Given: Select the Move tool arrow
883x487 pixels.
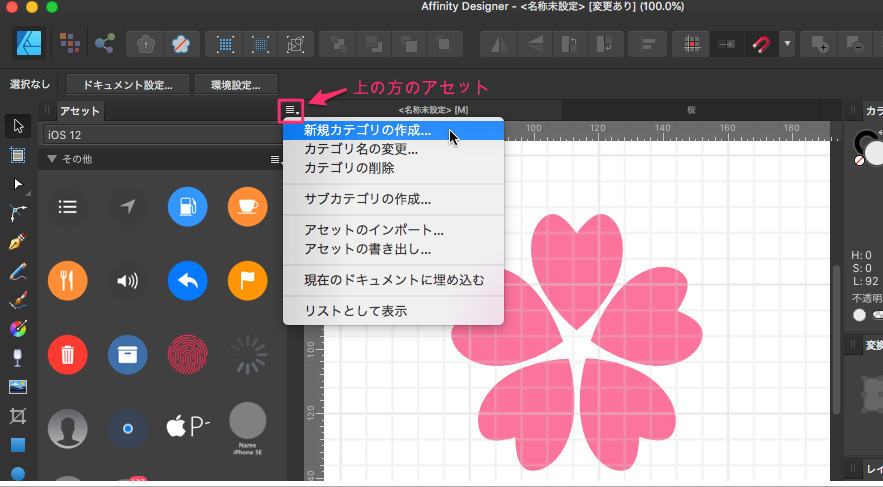Looking at the screenshot, I should click(x=17, y=125).
